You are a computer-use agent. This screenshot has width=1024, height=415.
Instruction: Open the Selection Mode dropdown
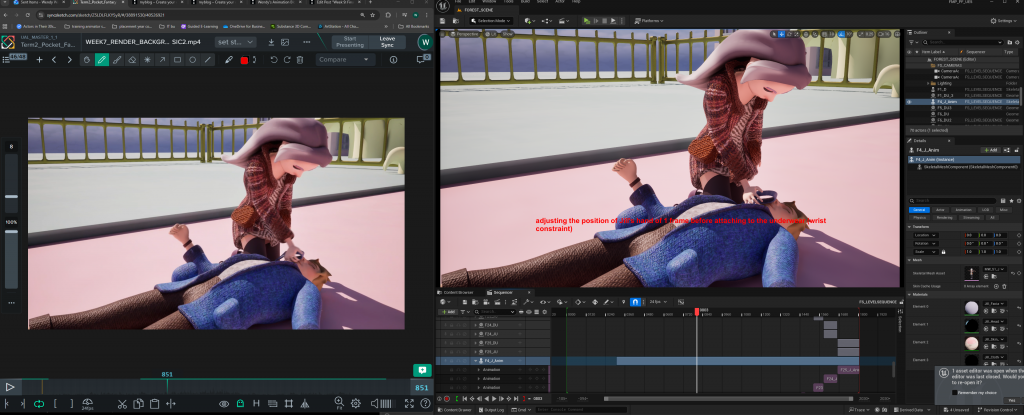pos(490,20)
